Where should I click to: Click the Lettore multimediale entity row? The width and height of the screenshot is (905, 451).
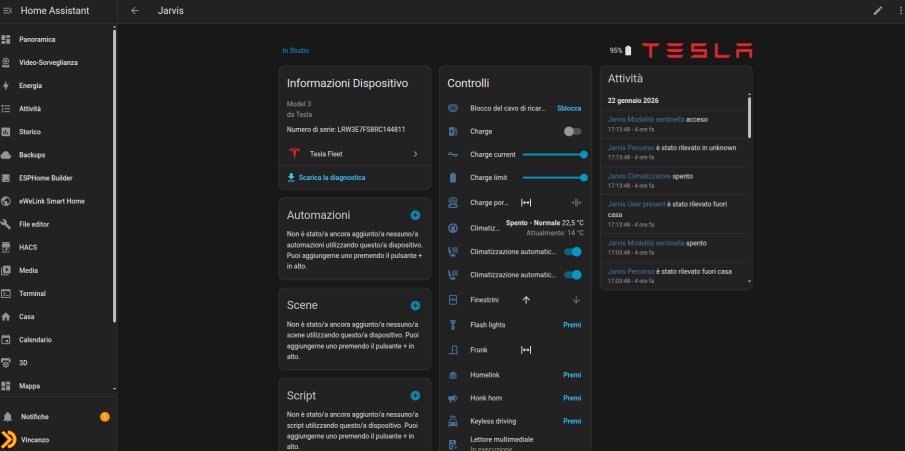click(515, 443)
